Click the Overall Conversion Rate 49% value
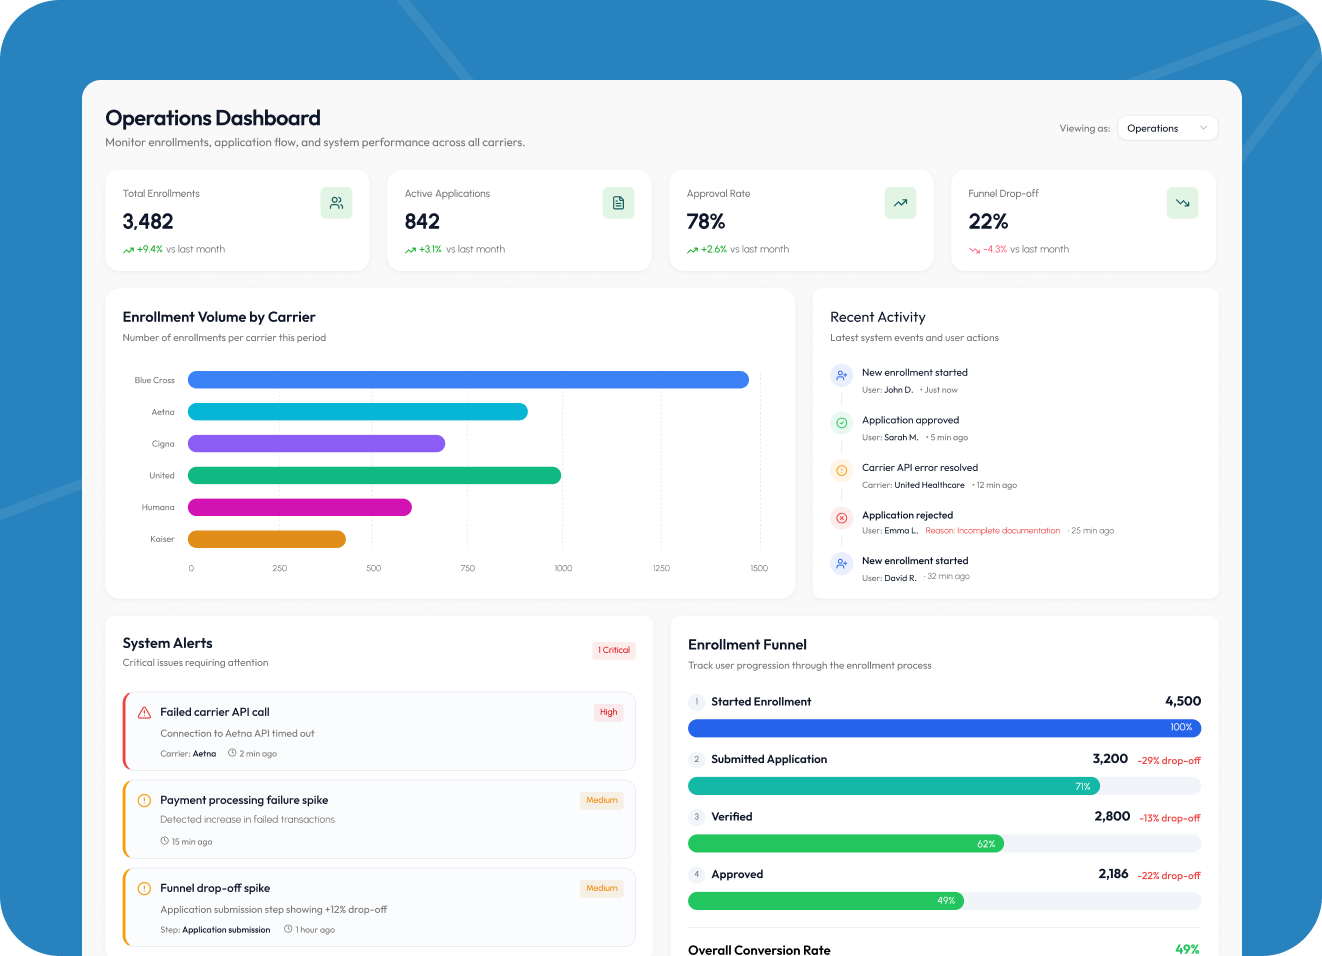Screen dimensions: 1322x956 coord(1188,948)
